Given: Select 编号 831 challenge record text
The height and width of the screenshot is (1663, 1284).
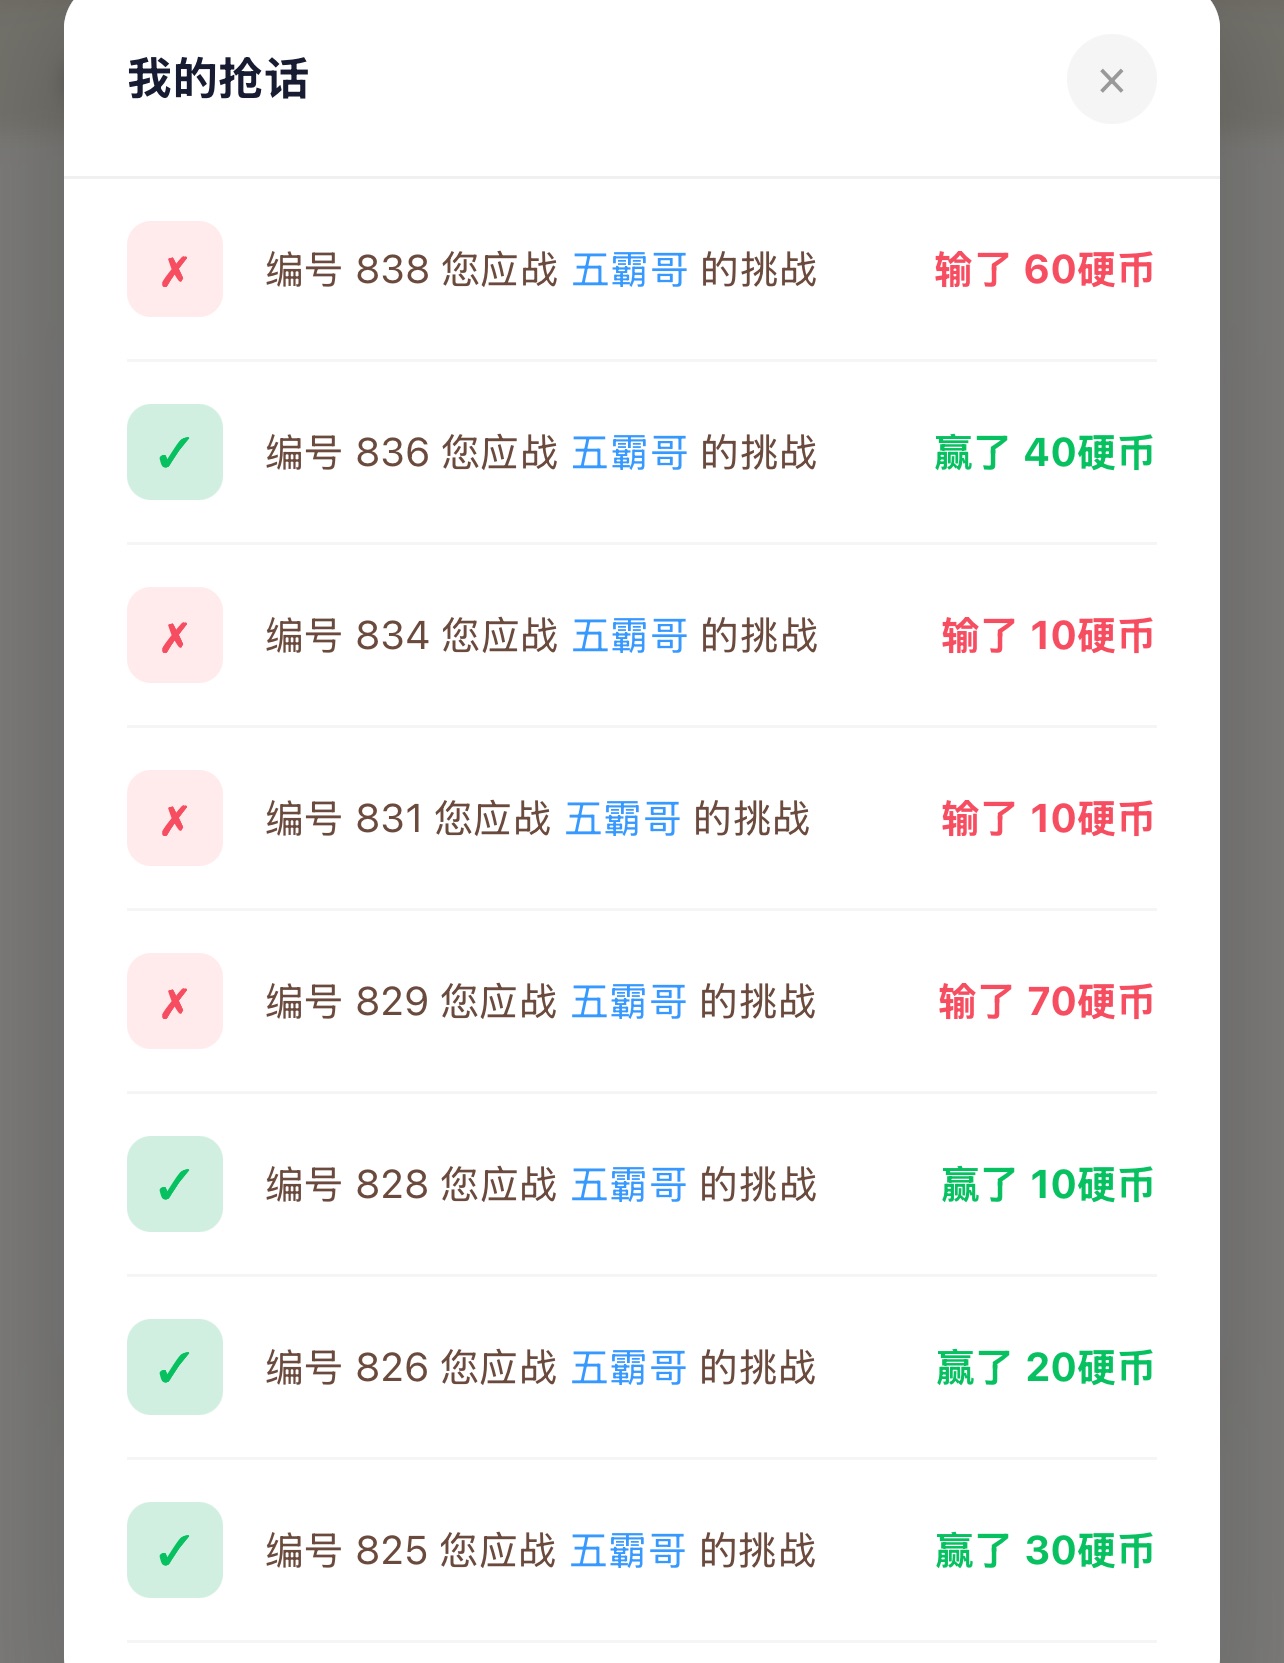Looking at the screenshot, I should (538, 819).
